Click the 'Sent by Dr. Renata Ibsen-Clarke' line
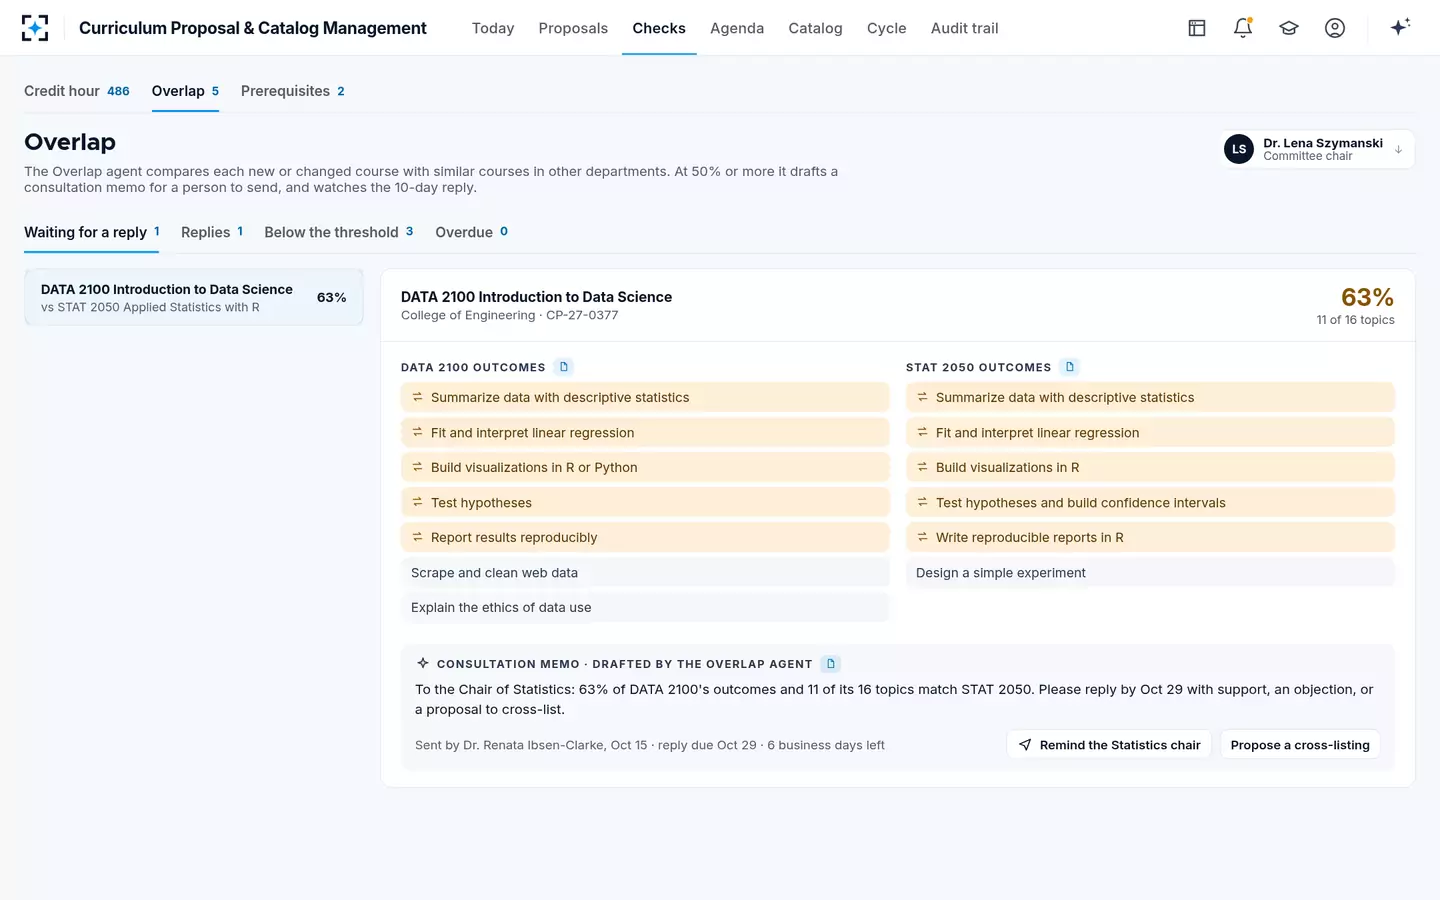 650,745
